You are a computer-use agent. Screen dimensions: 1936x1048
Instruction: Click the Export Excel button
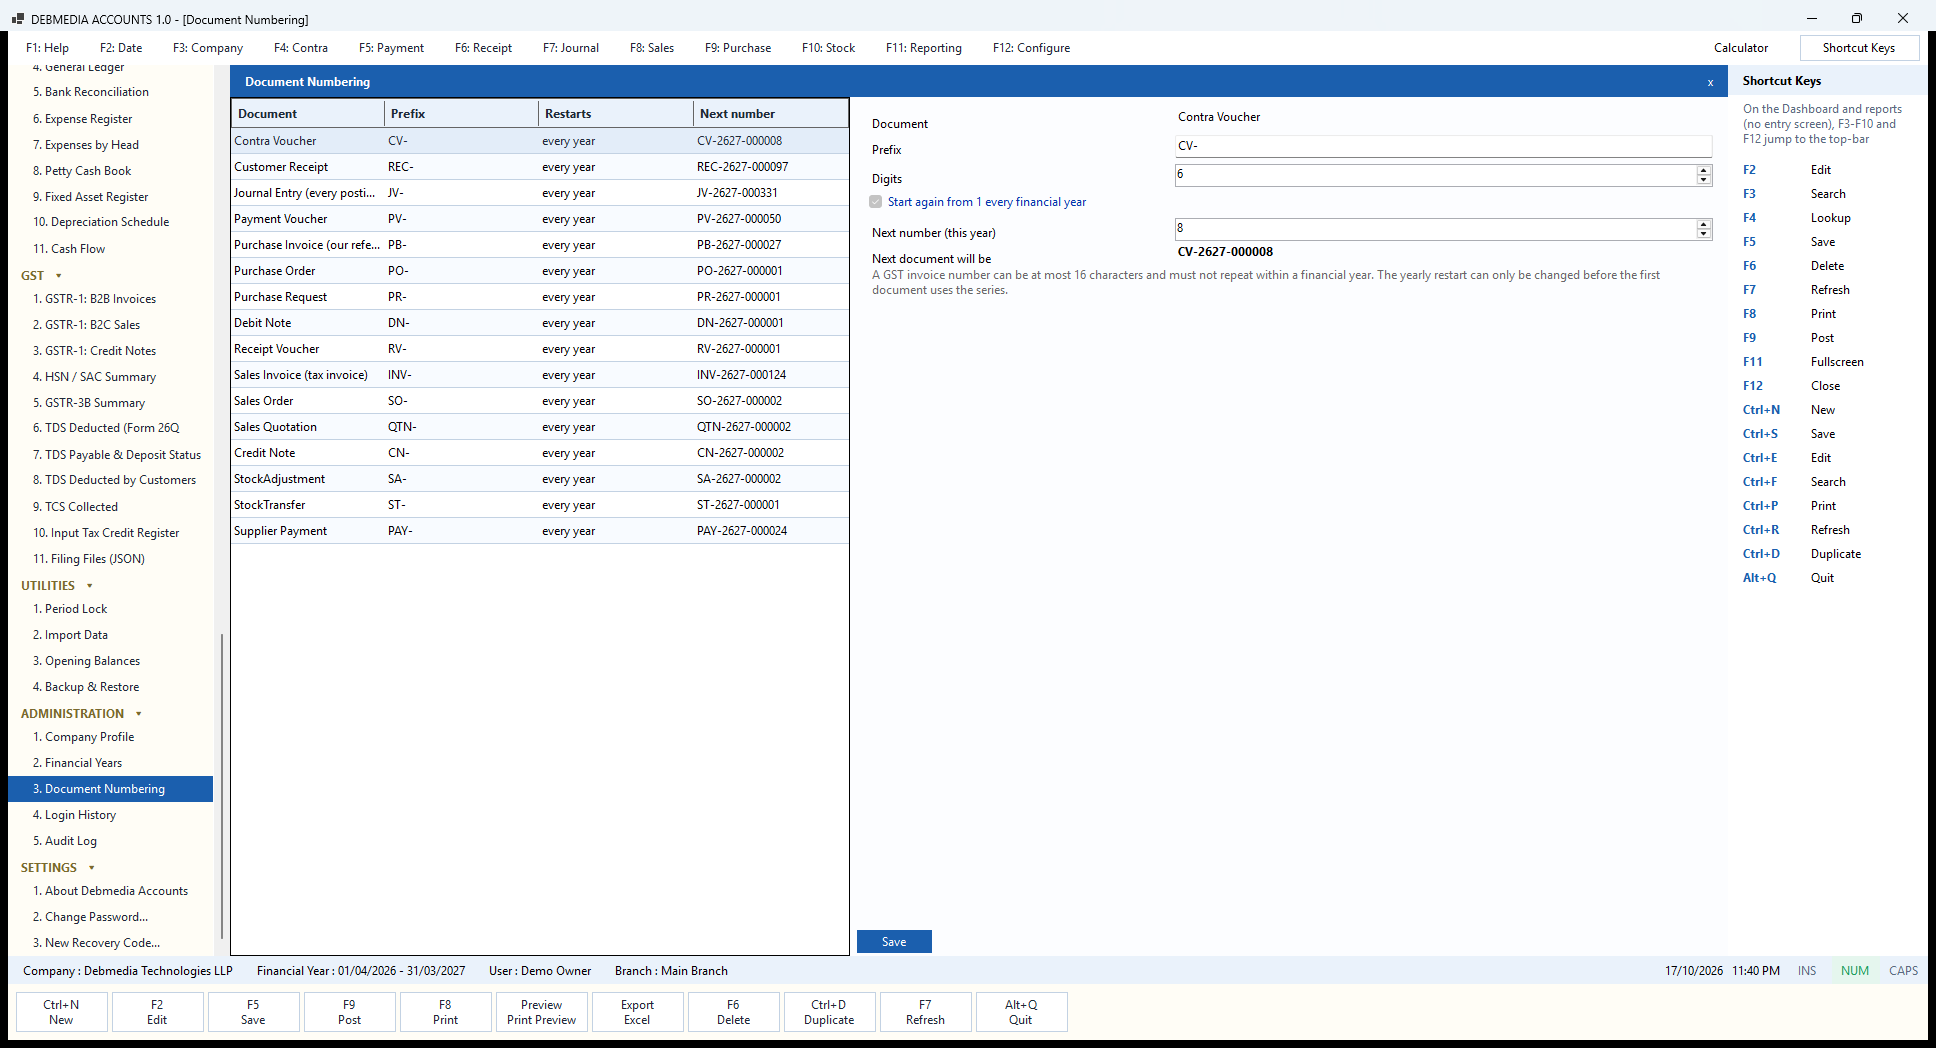tap(637, 1012)
